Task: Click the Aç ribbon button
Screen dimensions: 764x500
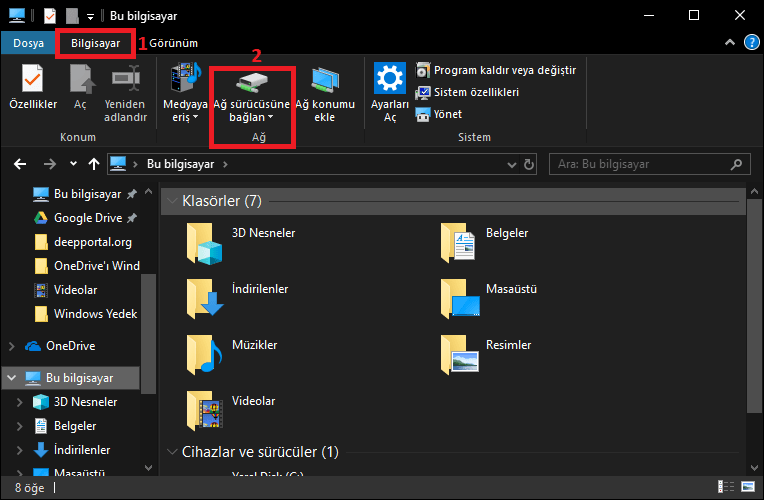Action: tap(80, 87)
